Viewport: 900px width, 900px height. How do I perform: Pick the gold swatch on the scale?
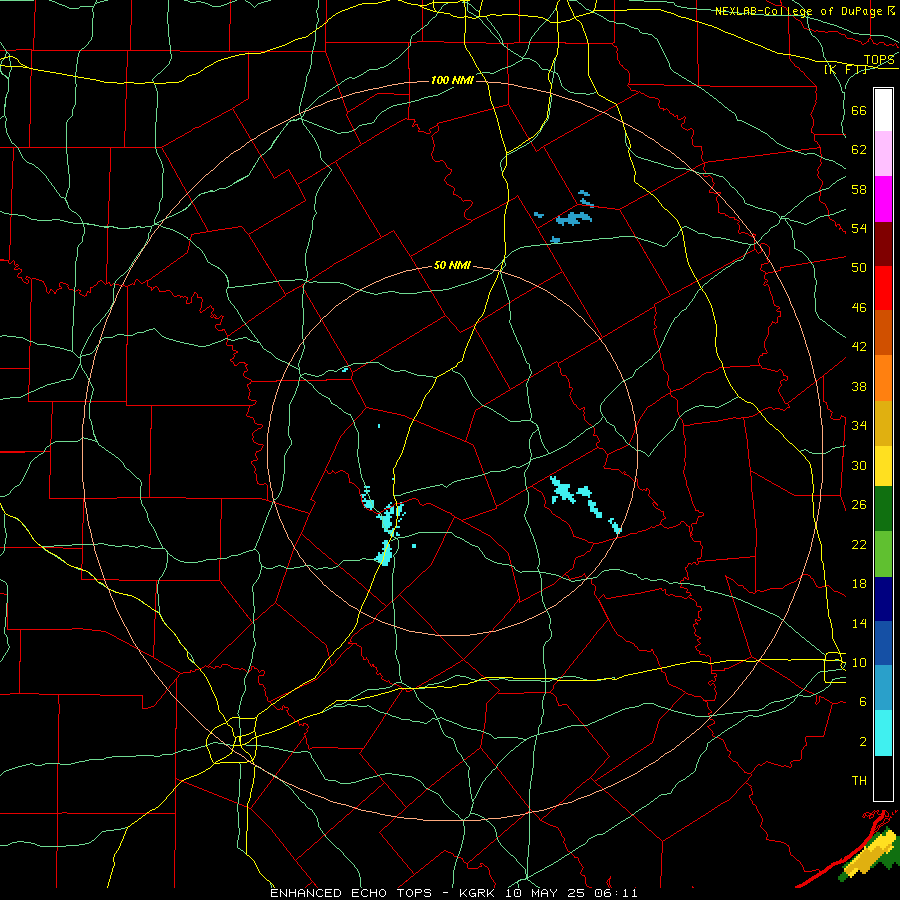(x=883, y=423)
